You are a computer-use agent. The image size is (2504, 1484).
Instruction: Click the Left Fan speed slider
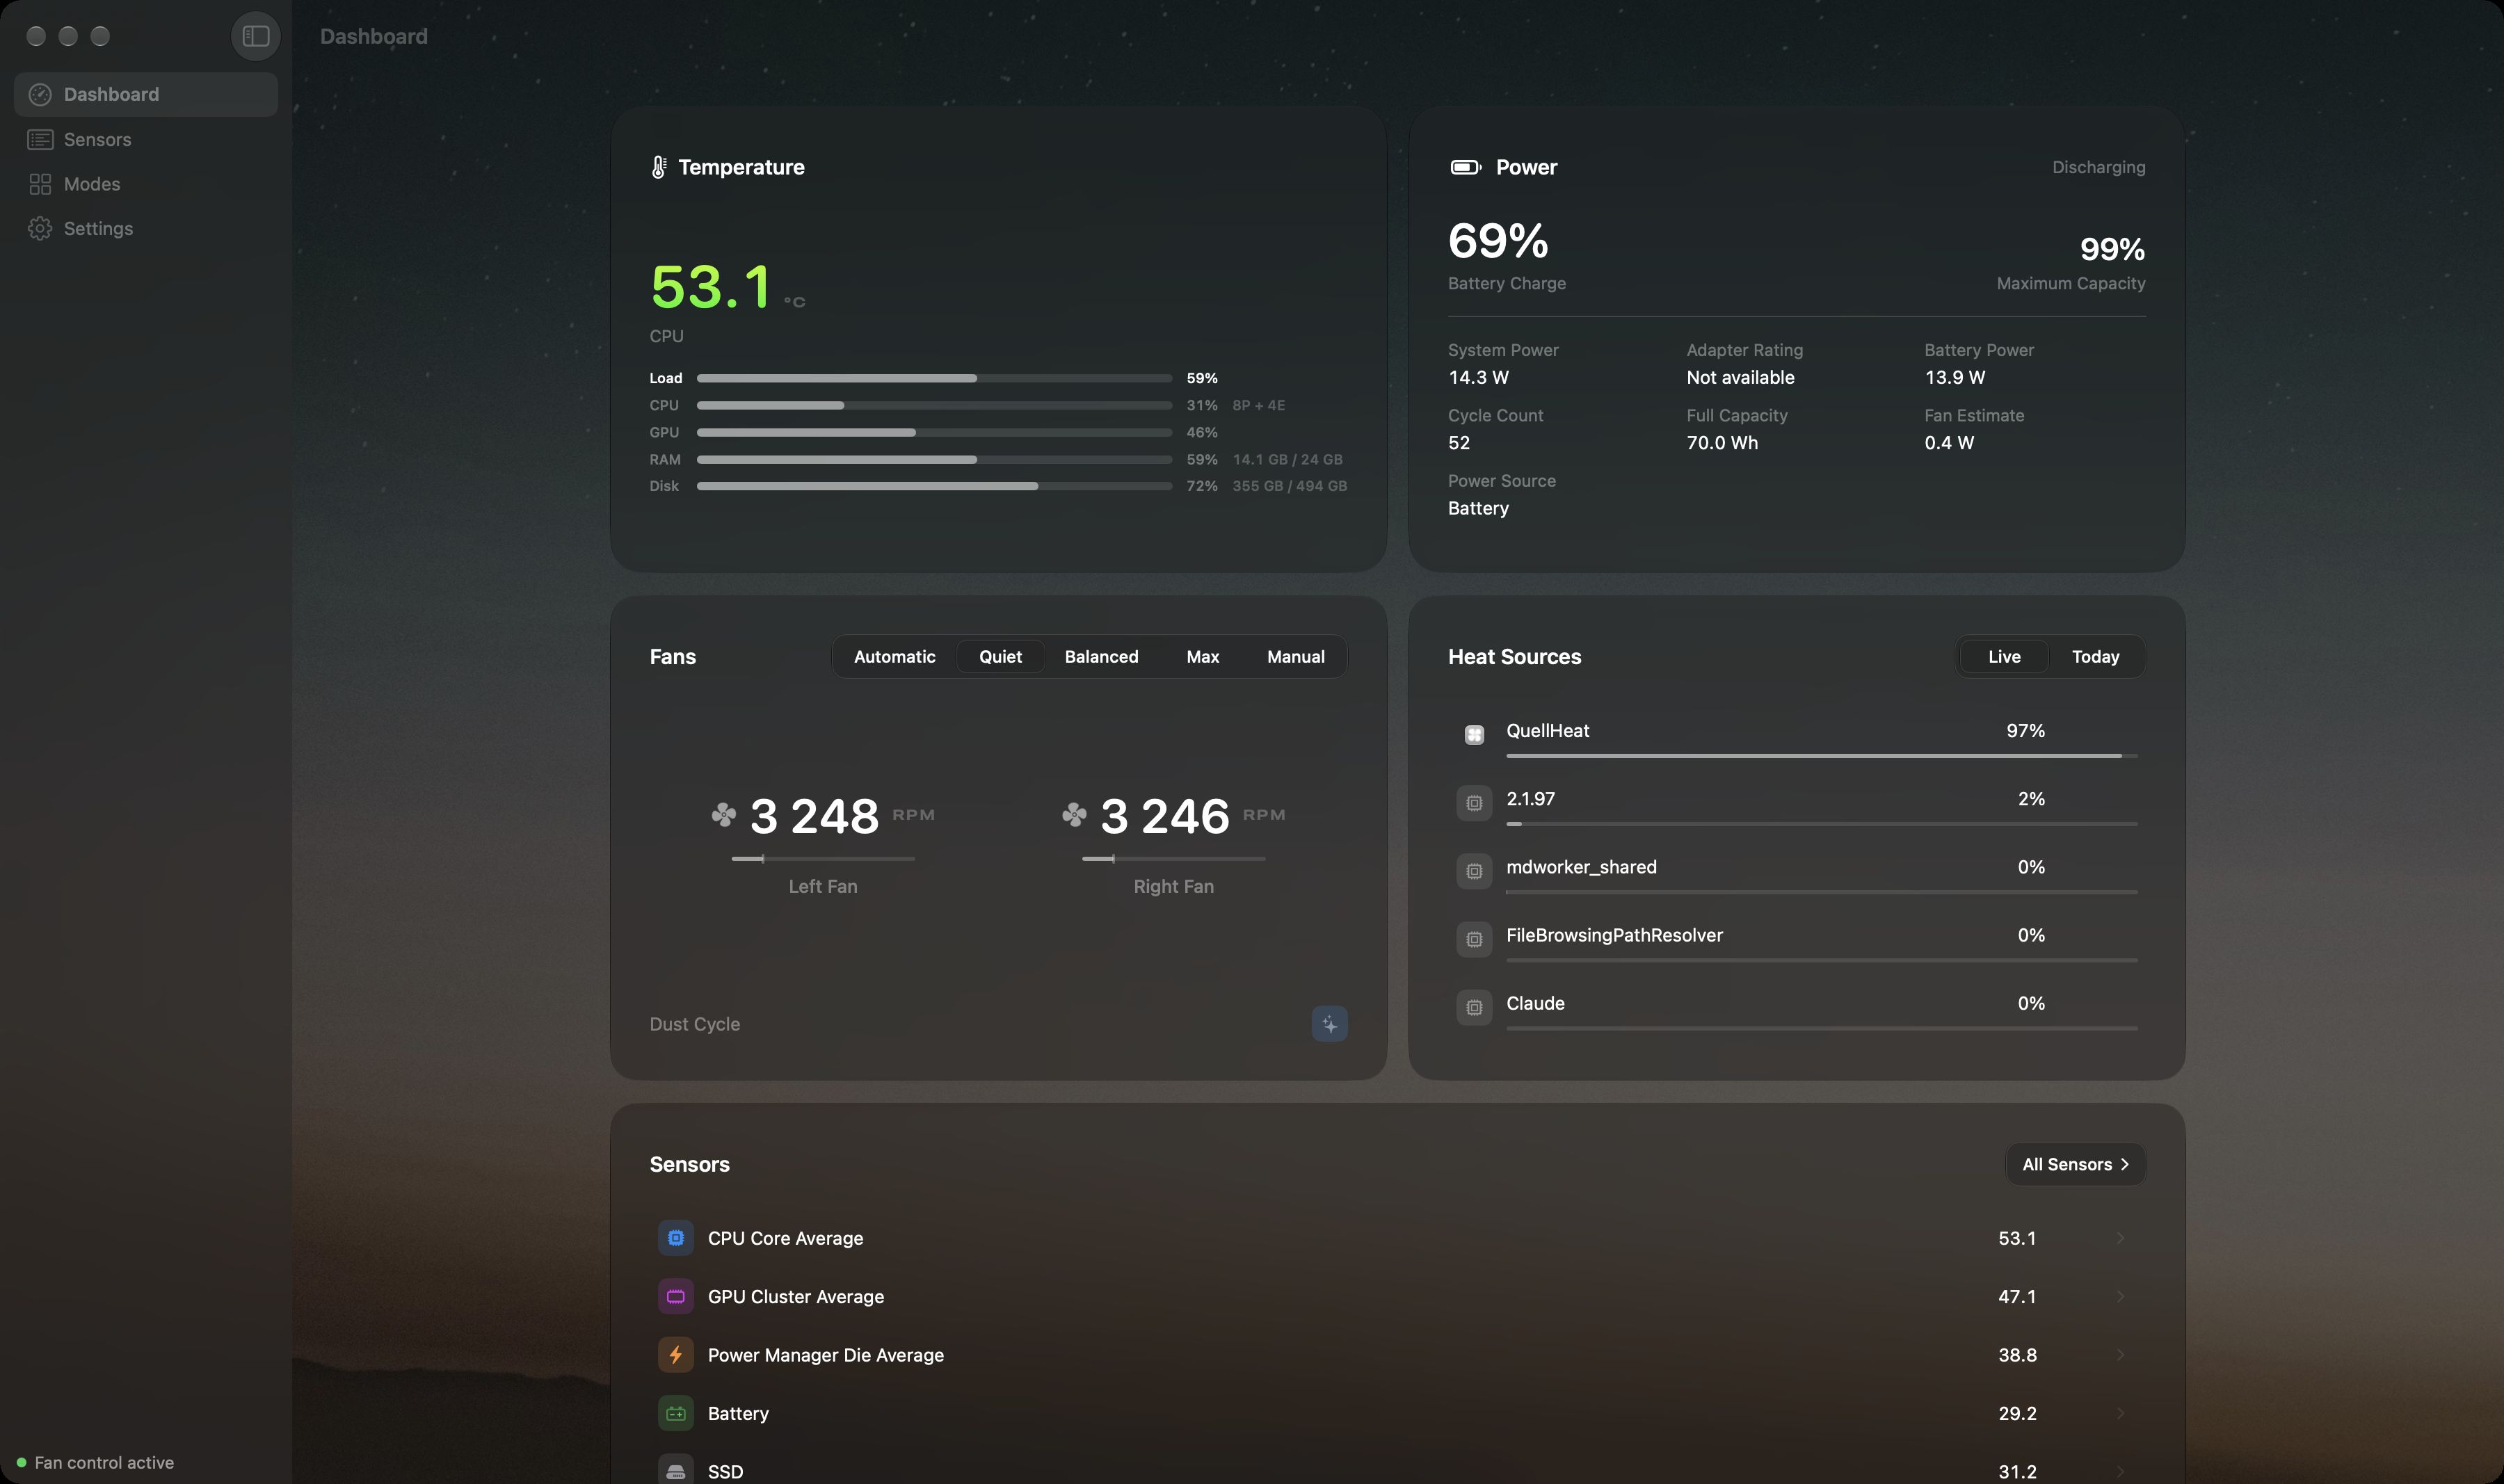pos(823,859)
